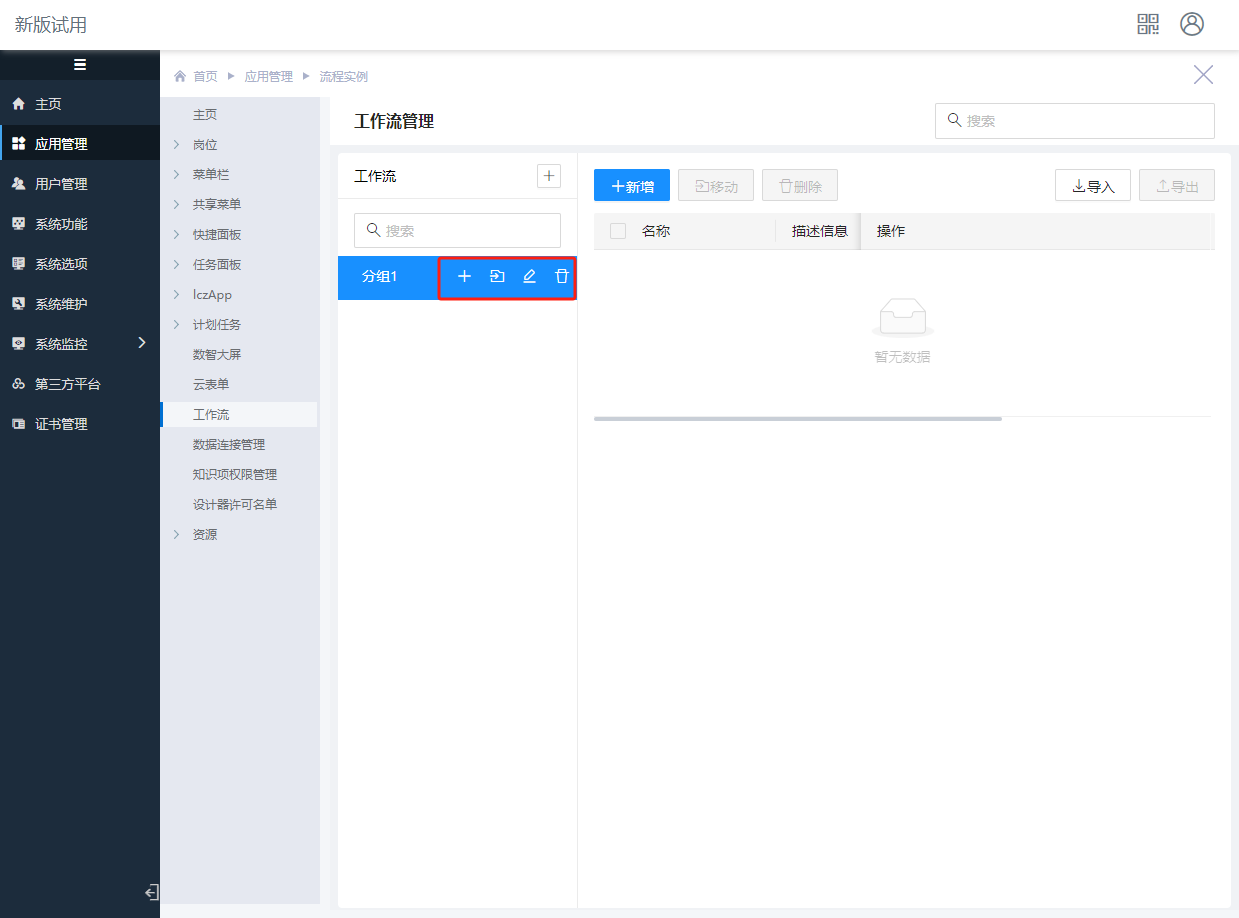This screenshot has height=918, width=1239.
Task: Expand the 菜单栏 tree node
Action: click(x=176, y=175)
